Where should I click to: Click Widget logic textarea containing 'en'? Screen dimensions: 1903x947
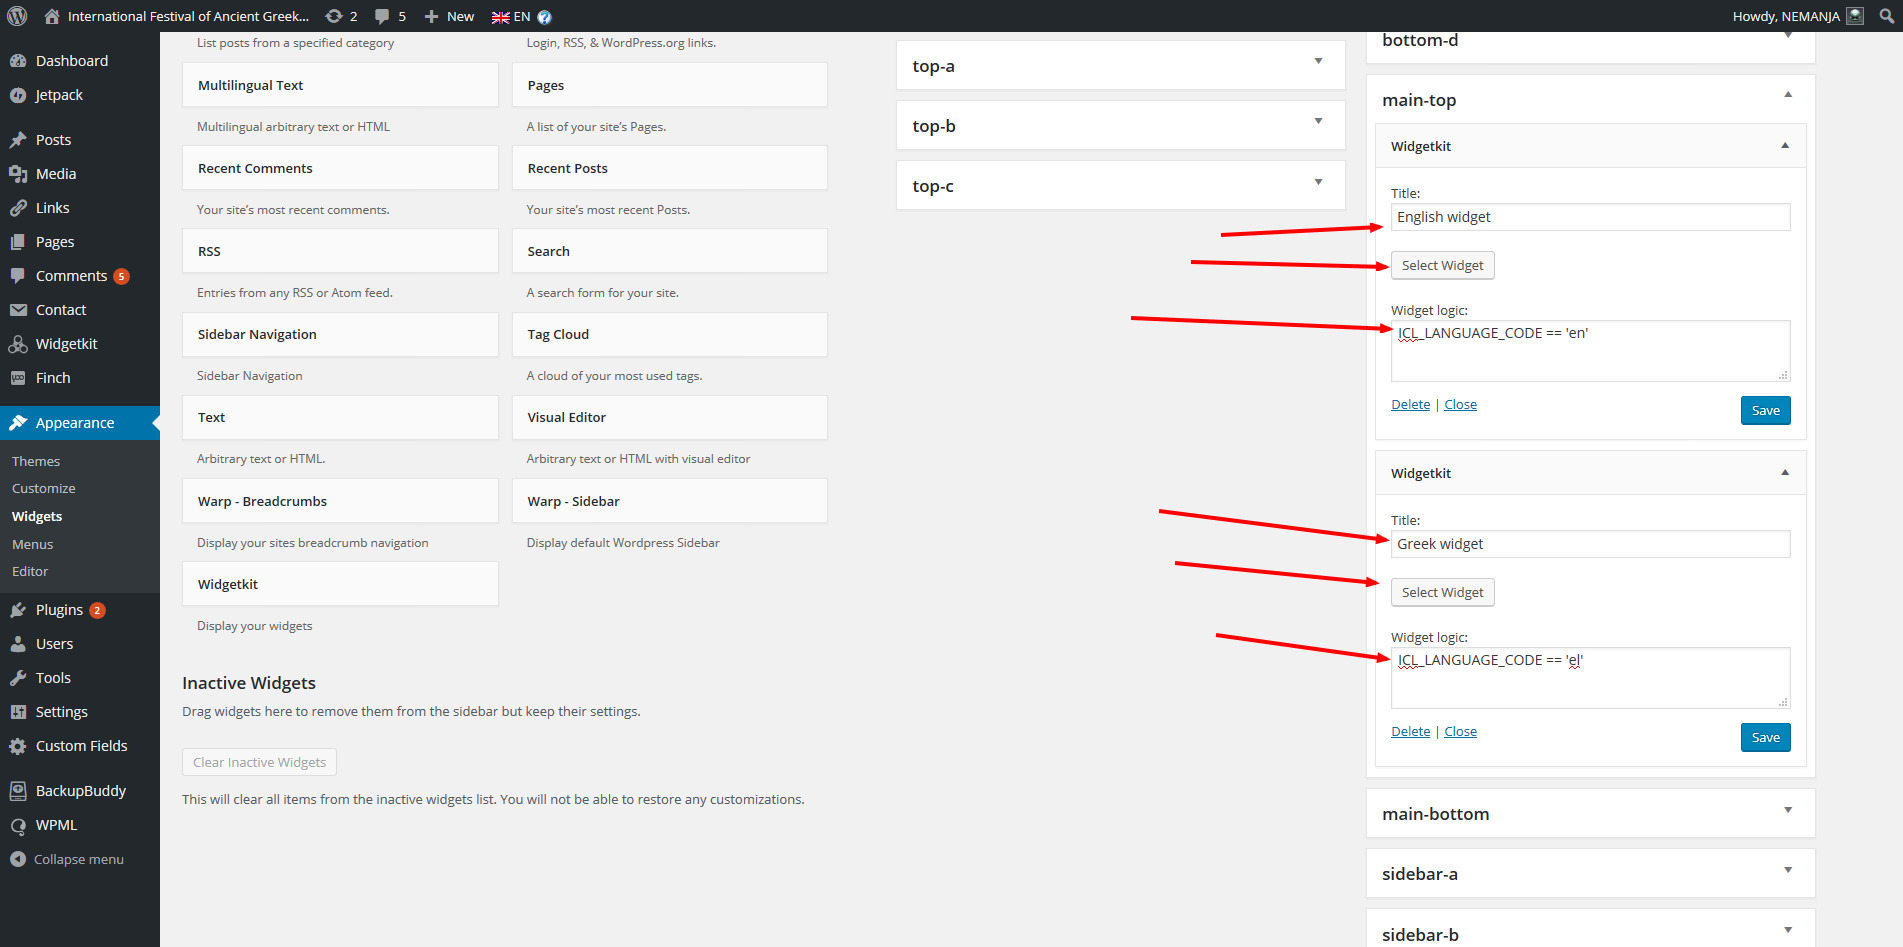(1590, 351)
